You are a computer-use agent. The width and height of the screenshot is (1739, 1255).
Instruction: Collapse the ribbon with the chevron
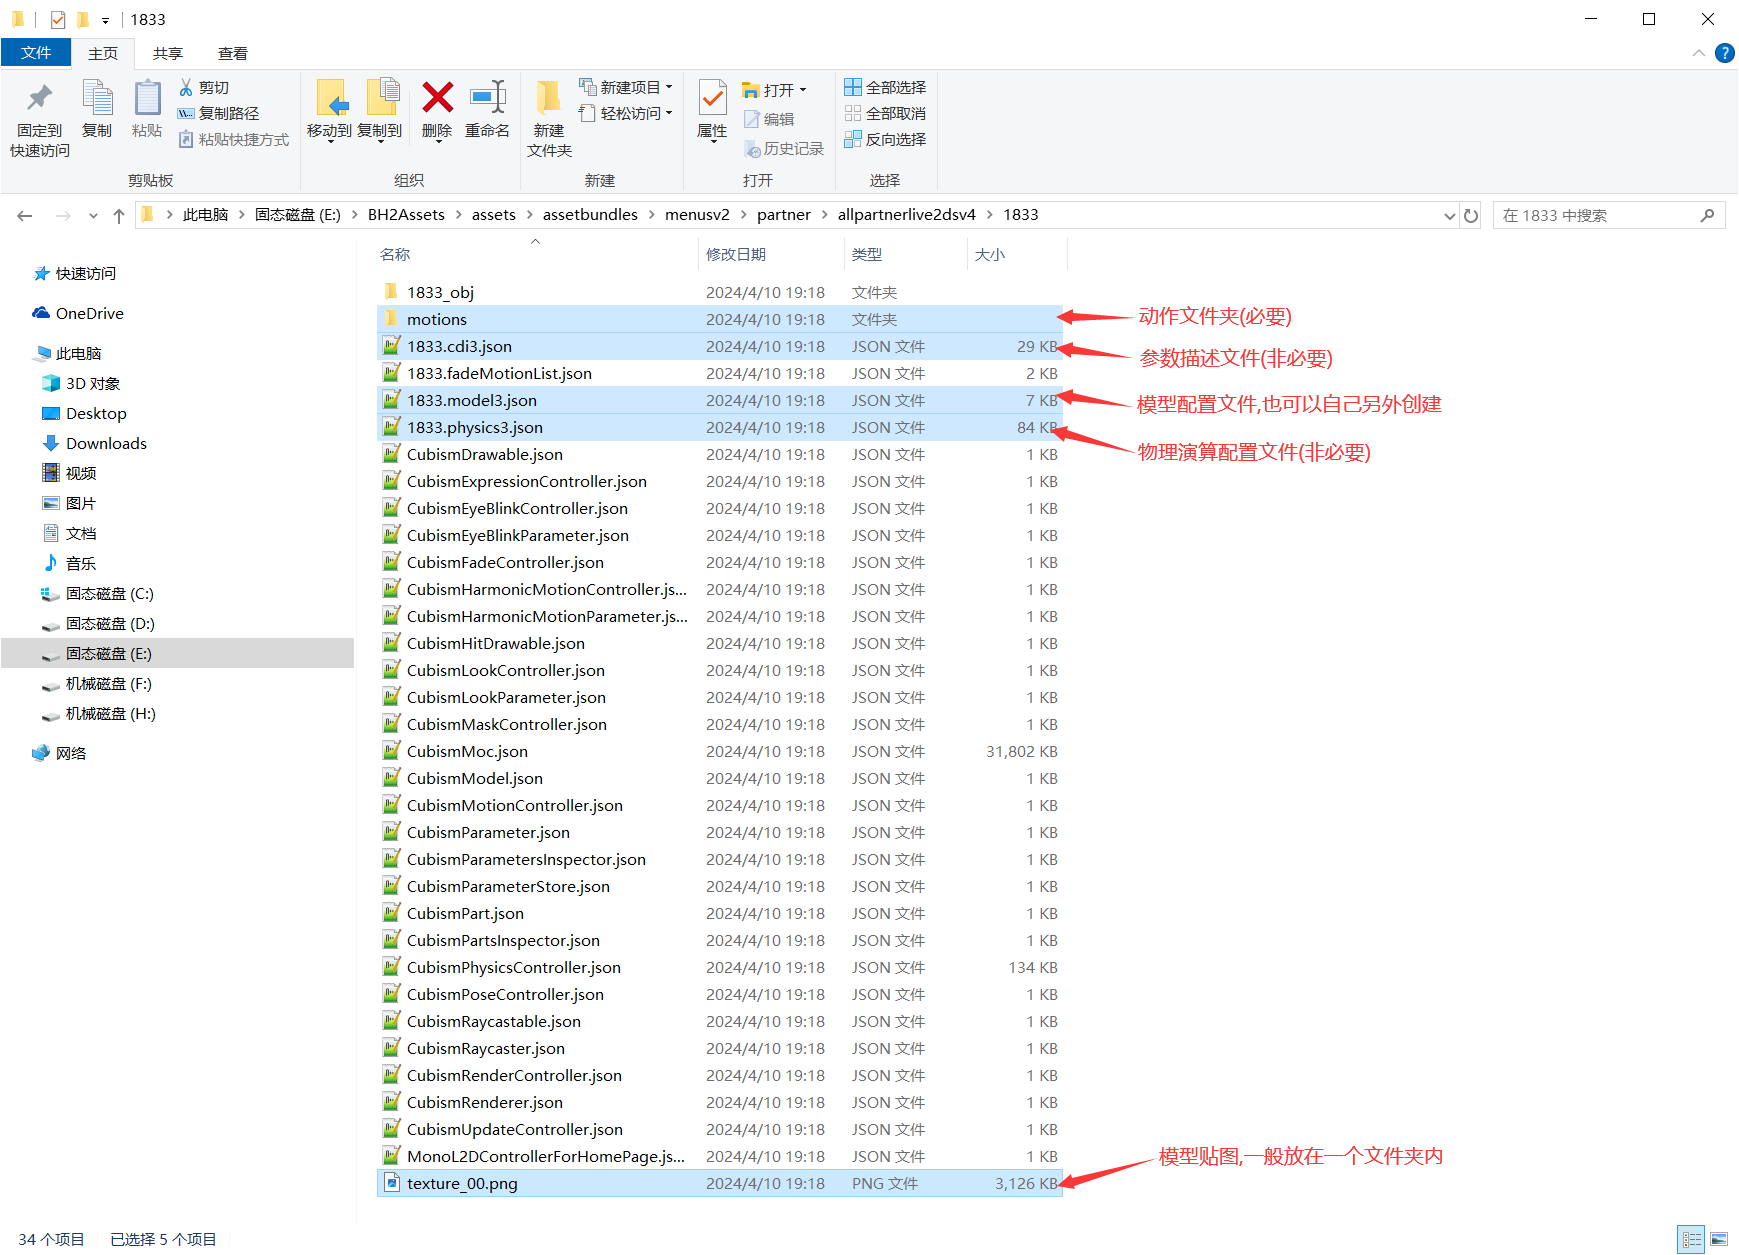(1699, 53)
